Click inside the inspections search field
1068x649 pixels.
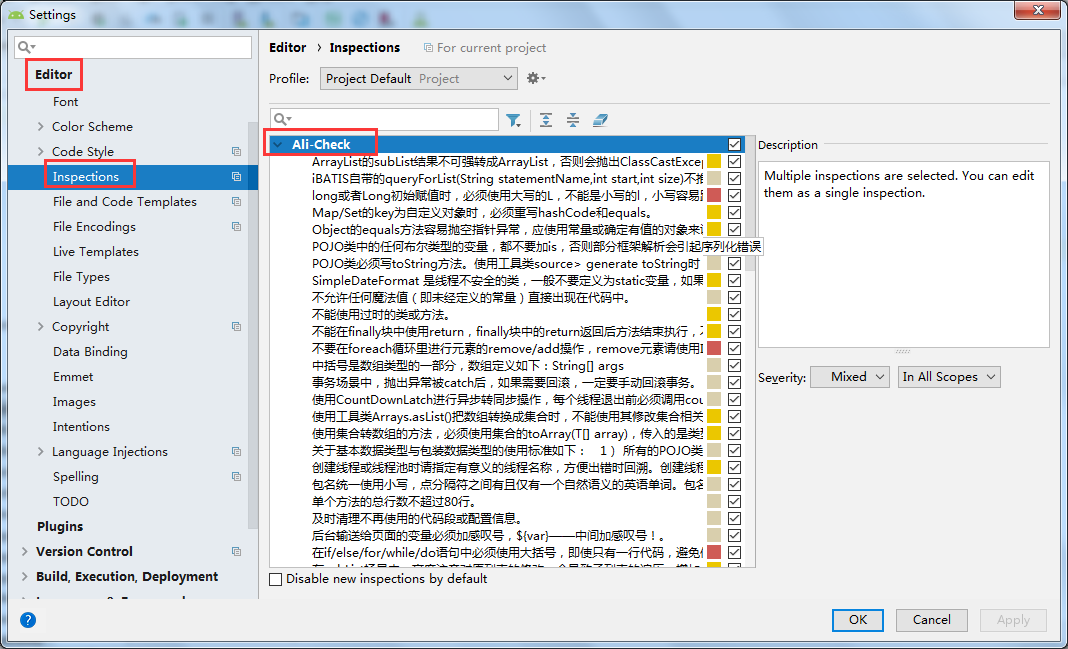(390, 119)
